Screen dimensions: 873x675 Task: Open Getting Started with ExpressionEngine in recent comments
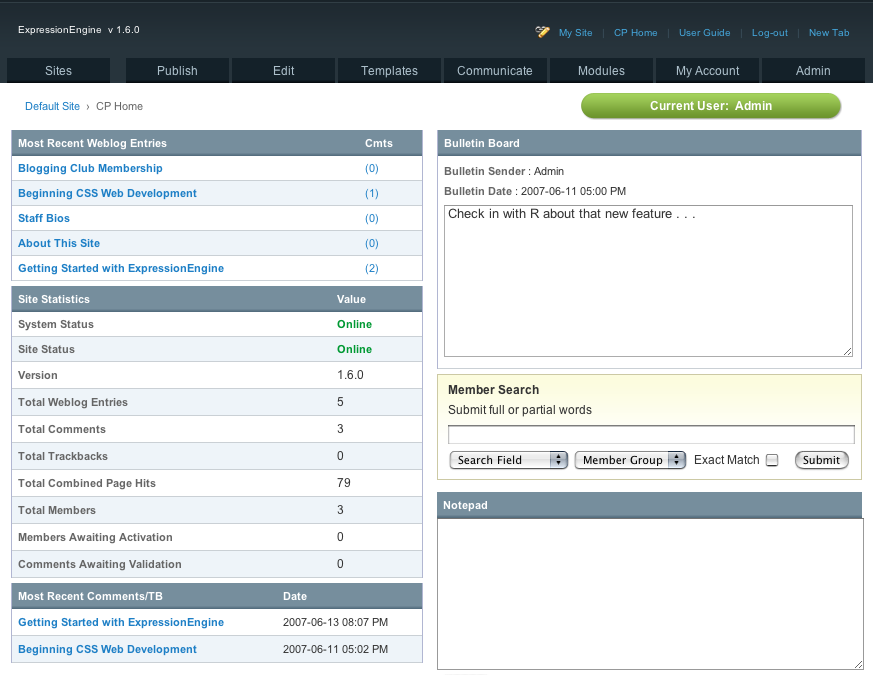click(x=121, y=622)
